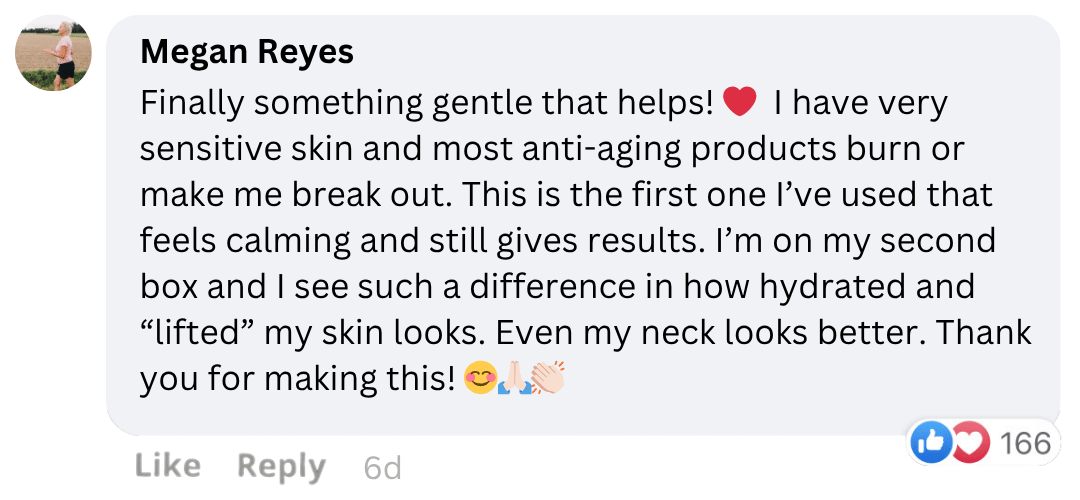This screenshot has width=1080, height=500.
Task: Click Megan Reyes' profile picture
Action: pos(54,53)
